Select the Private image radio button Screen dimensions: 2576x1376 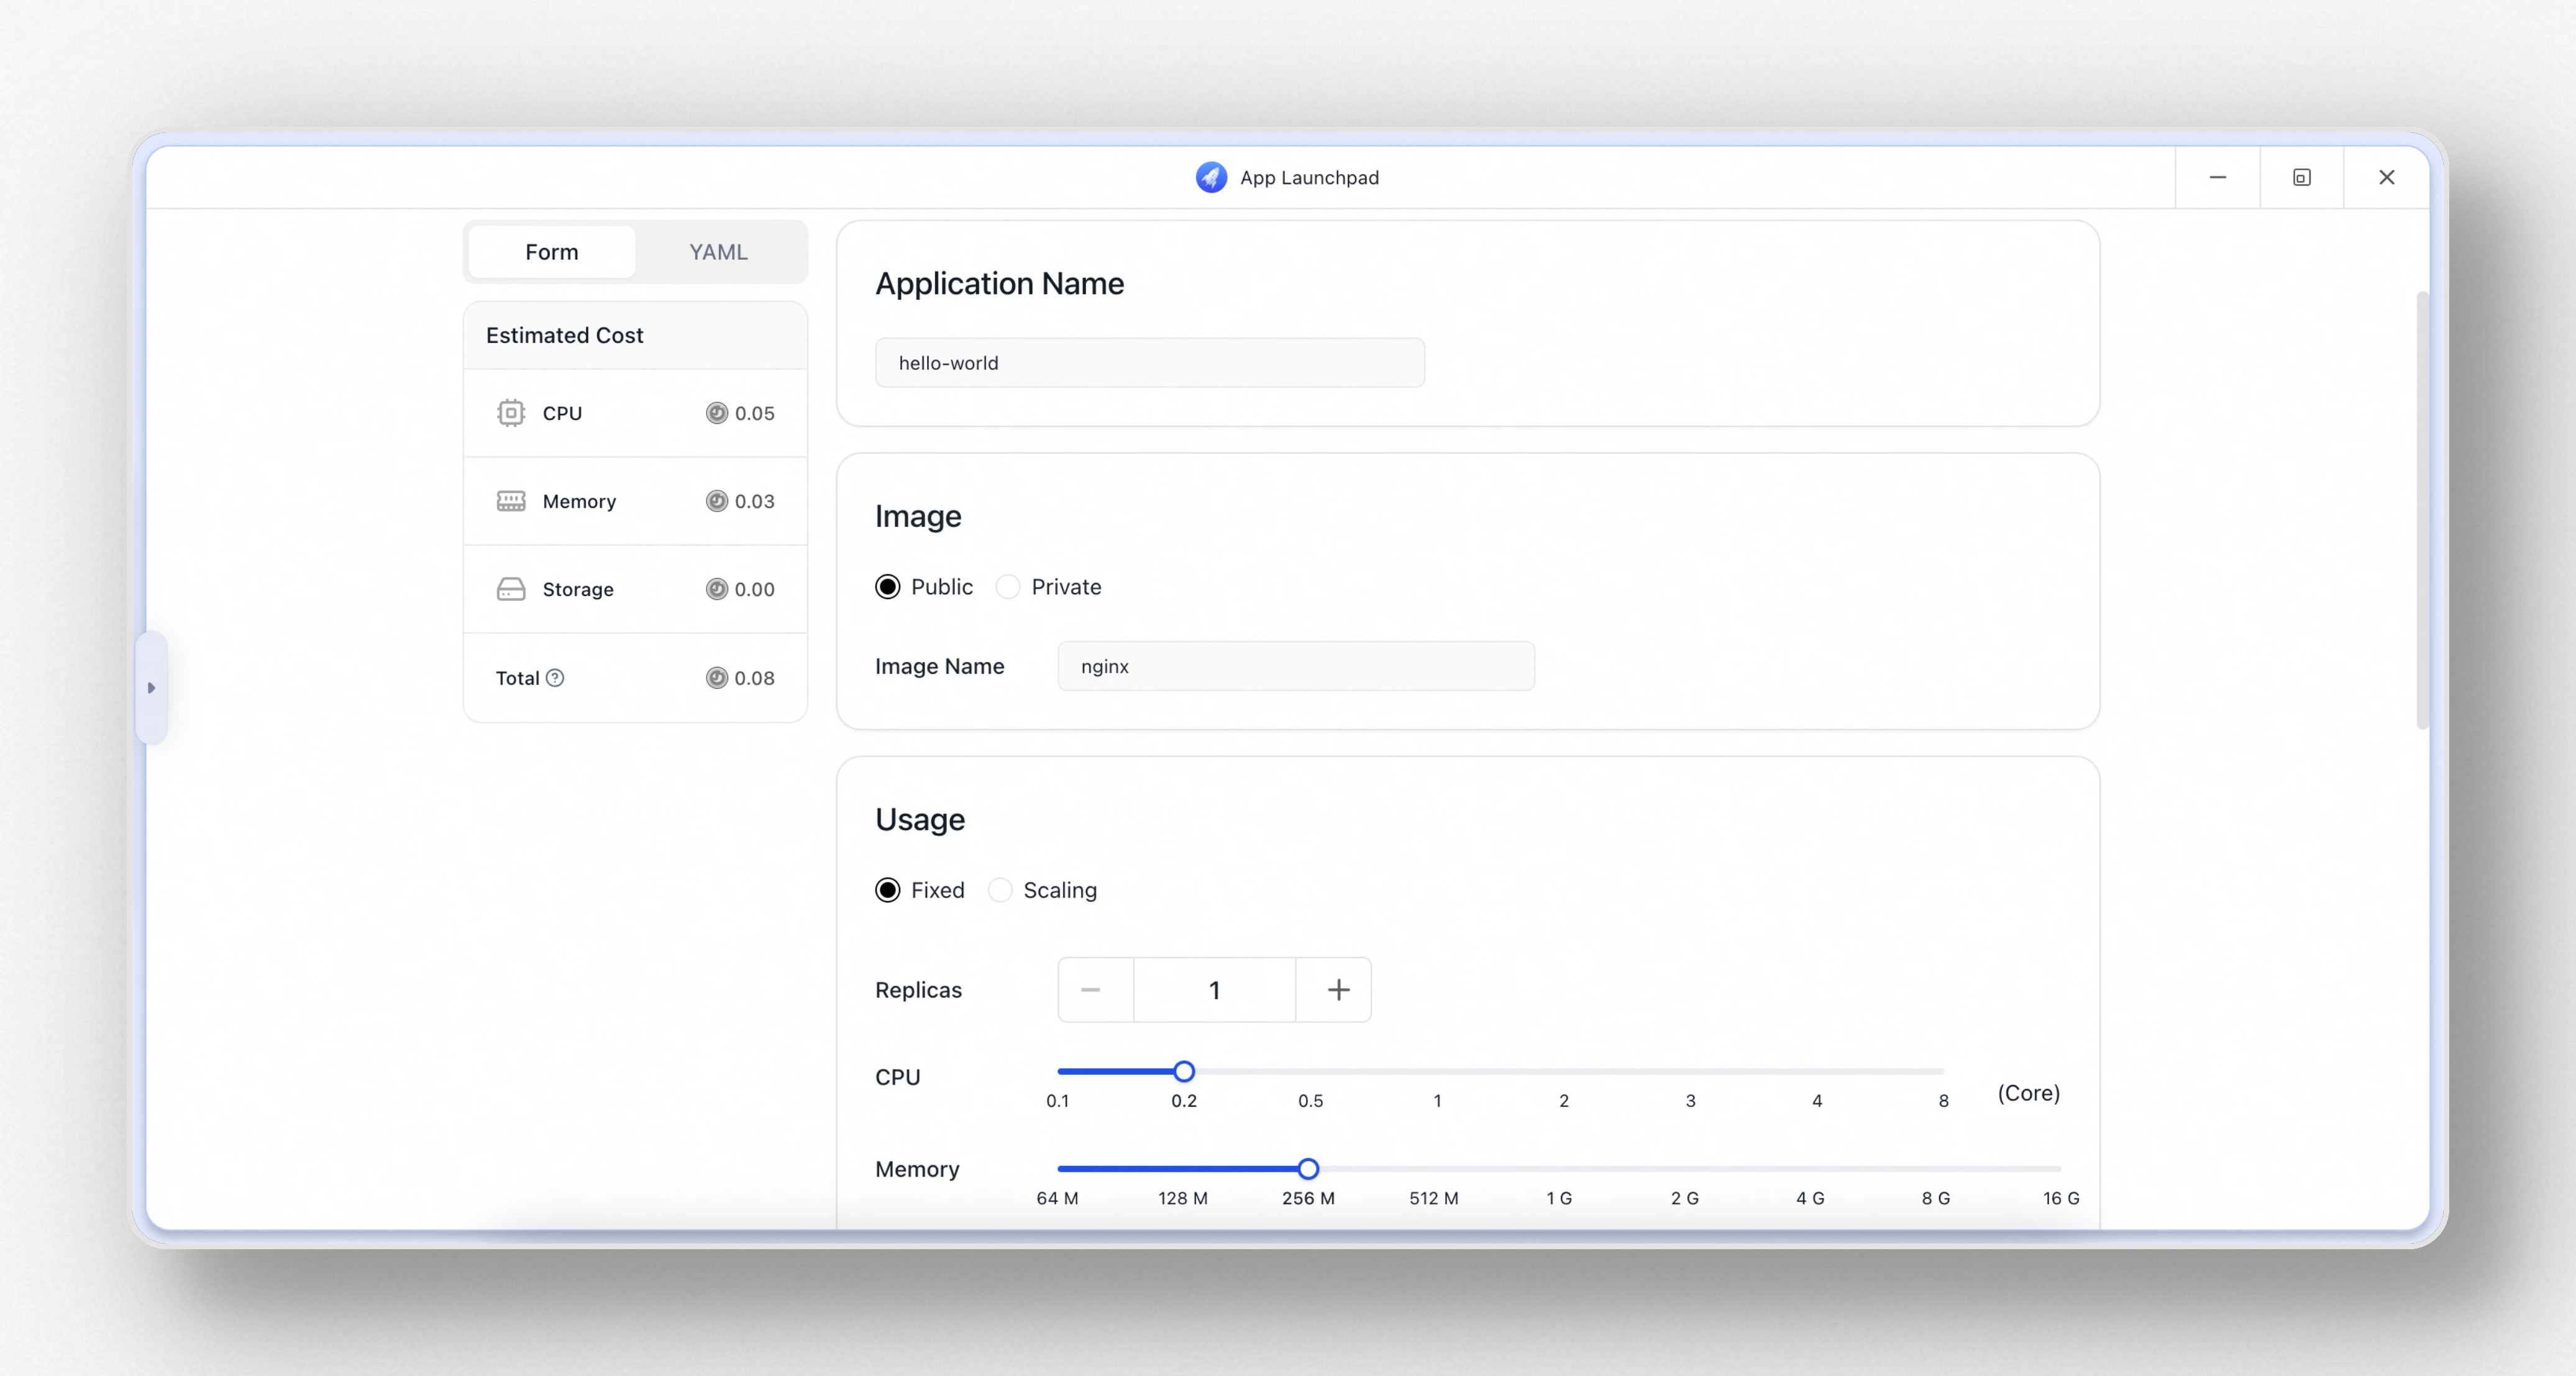click(x=1008, y=587)
